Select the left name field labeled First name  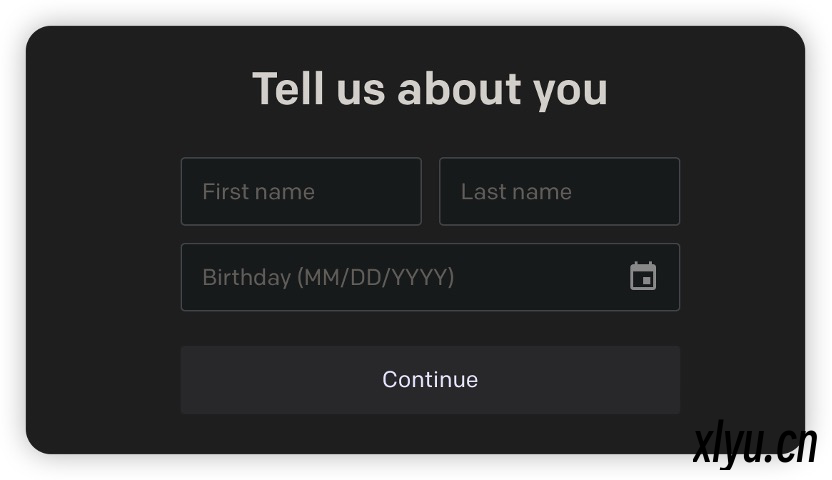(x=301, y=191)
